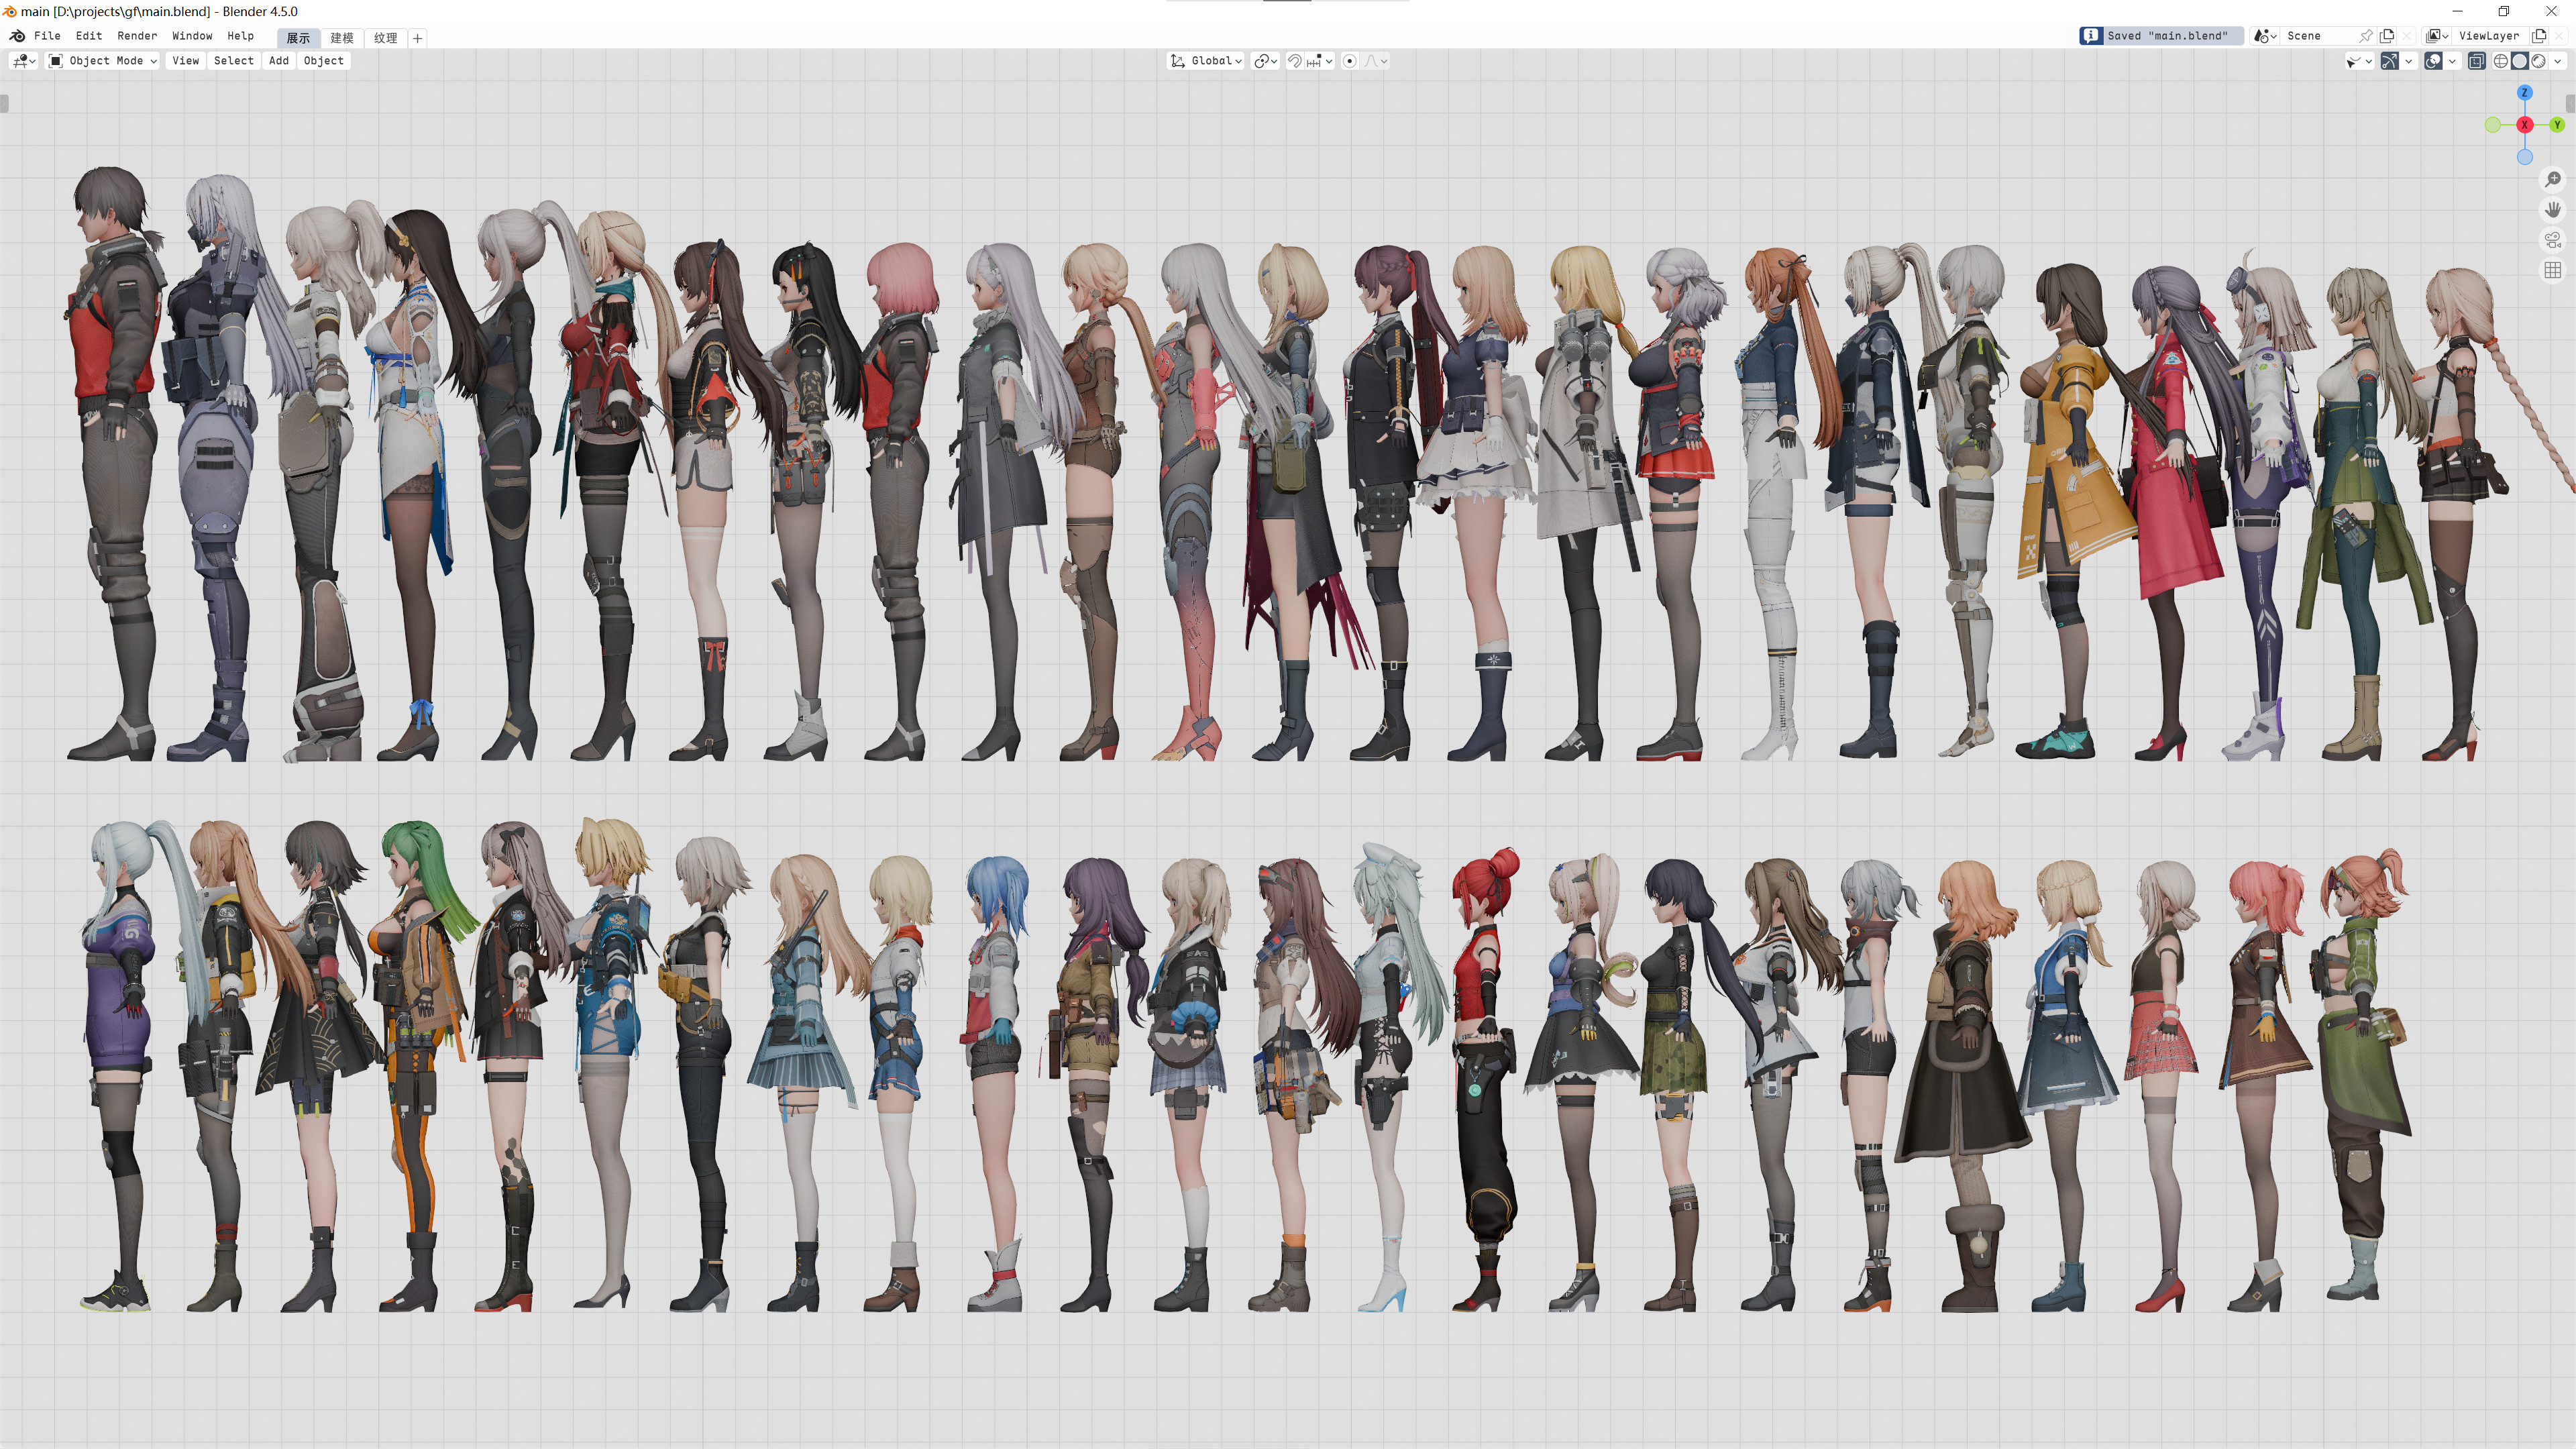This screenshot has height=1449, width=2576.
Task: Click the move view hand icon
Action: click(2553, 209)
